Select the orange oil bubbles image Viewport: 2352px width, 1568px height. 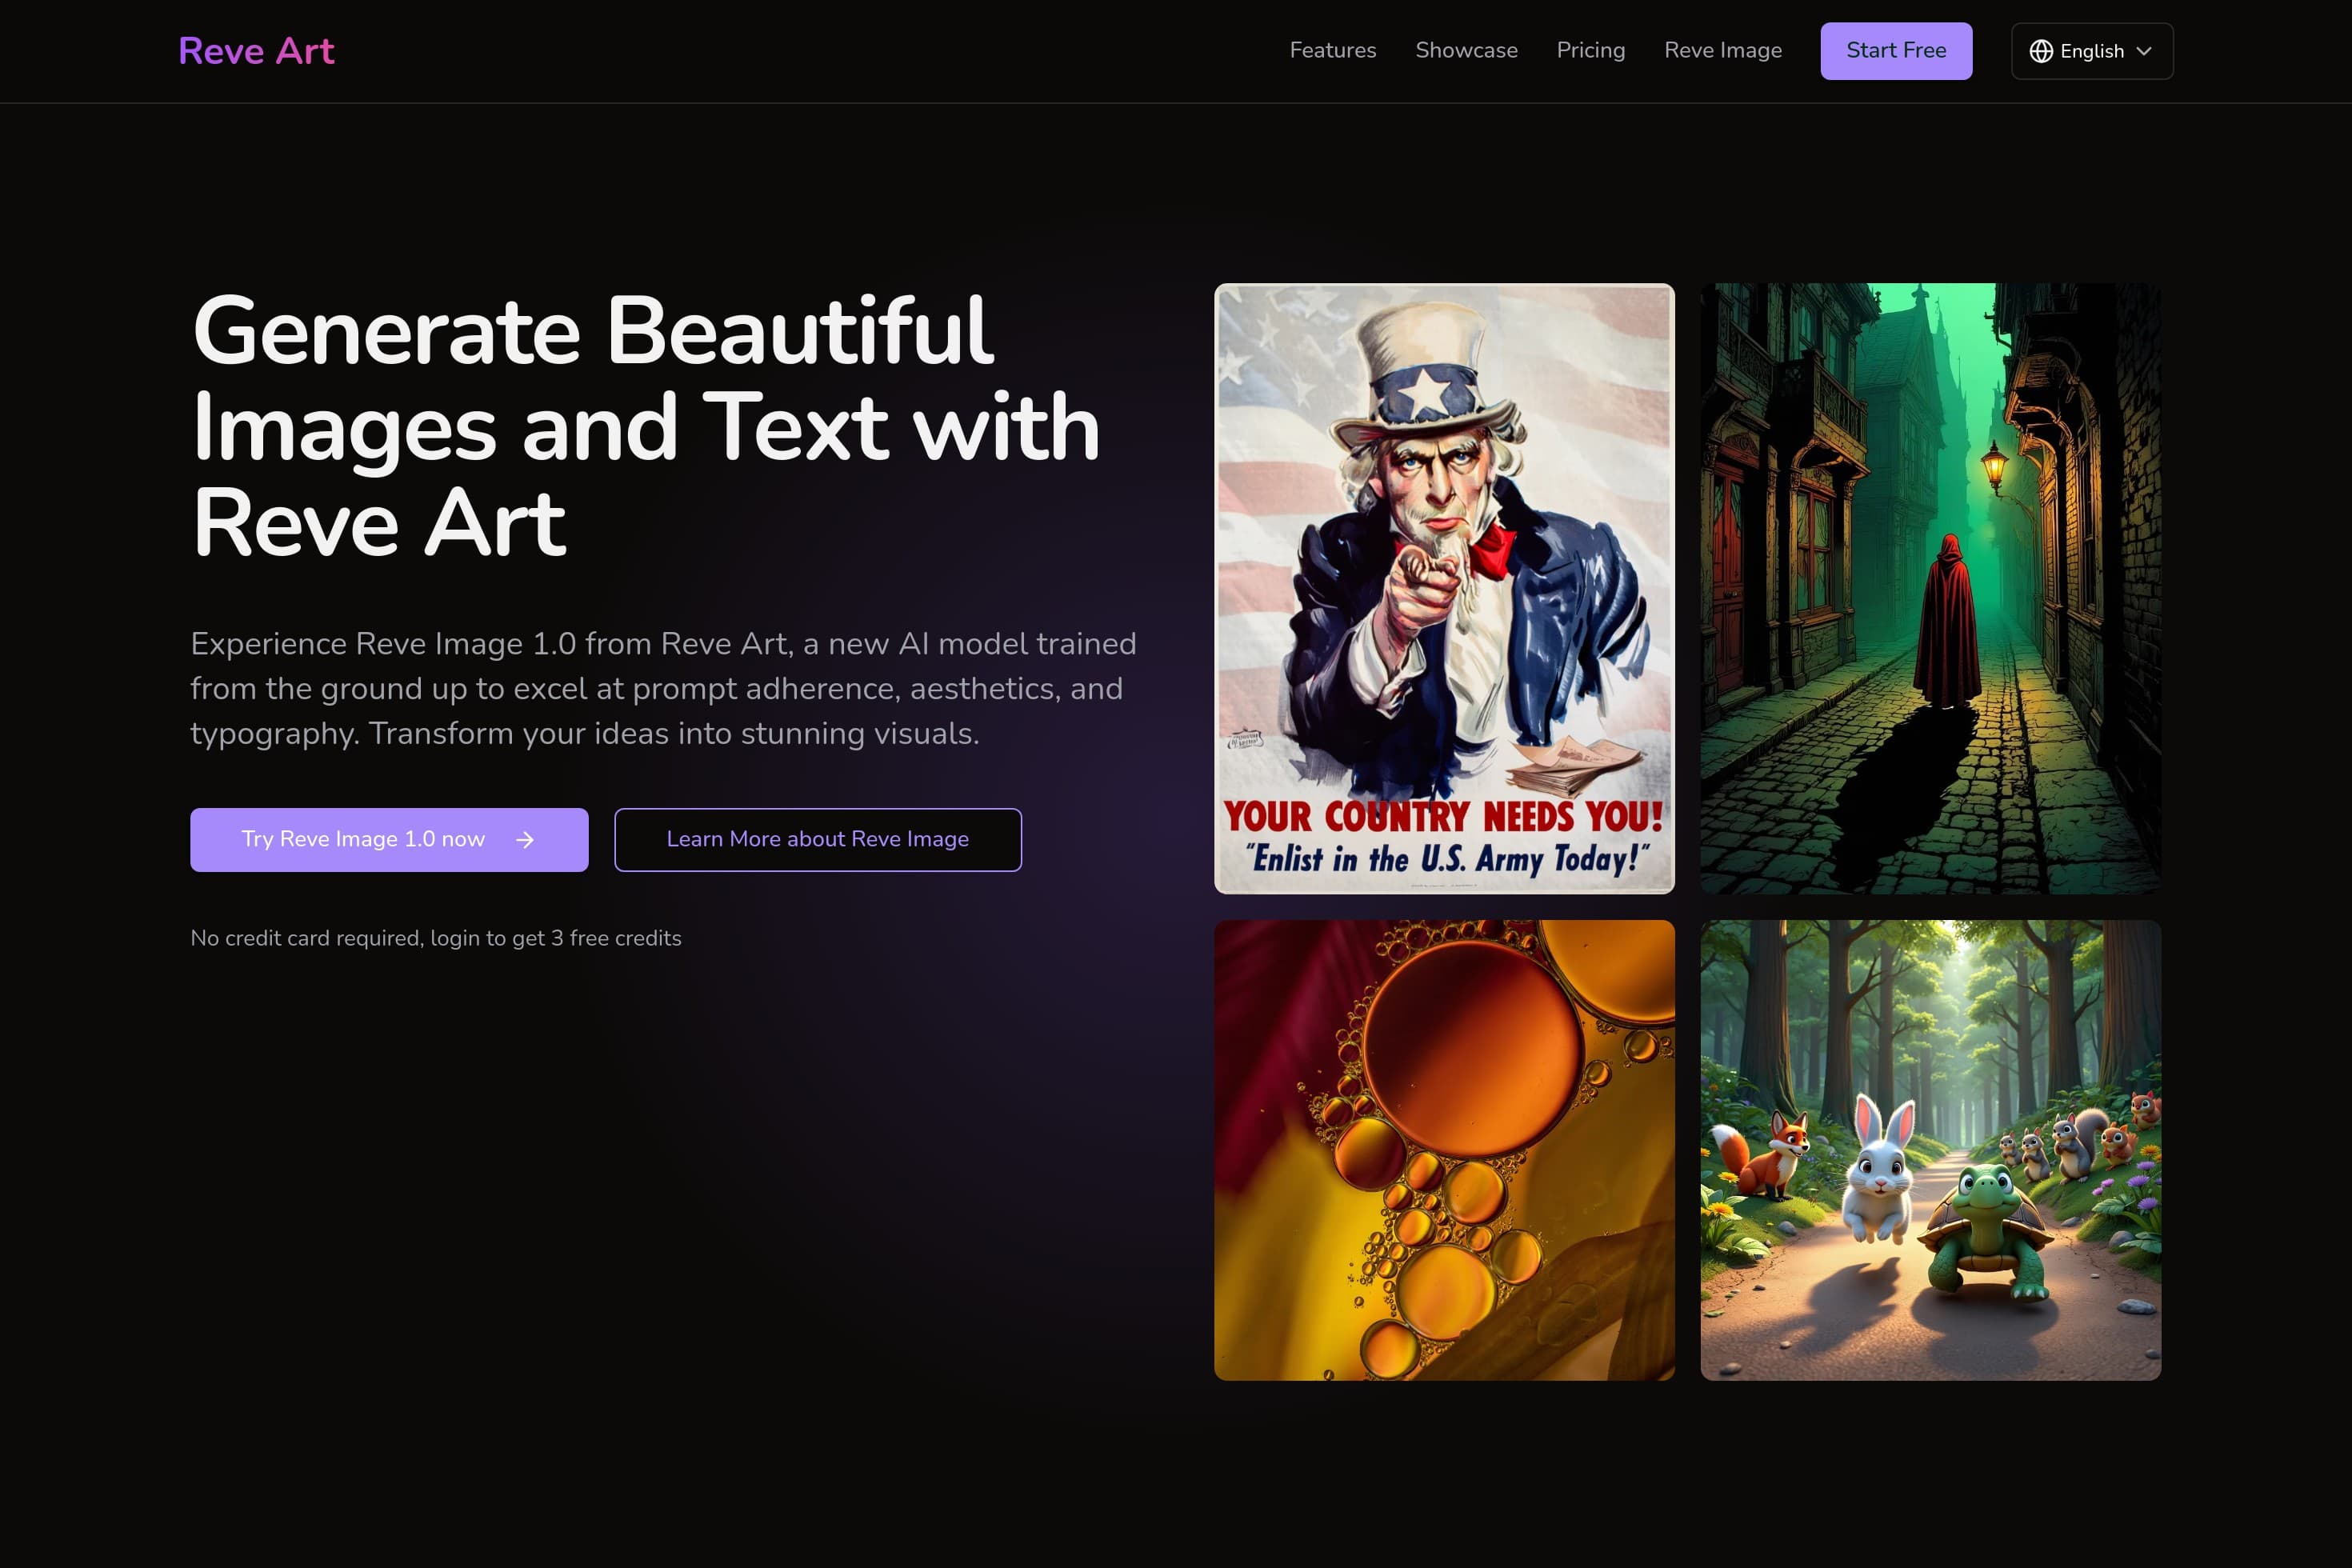coord(1444,1150)
